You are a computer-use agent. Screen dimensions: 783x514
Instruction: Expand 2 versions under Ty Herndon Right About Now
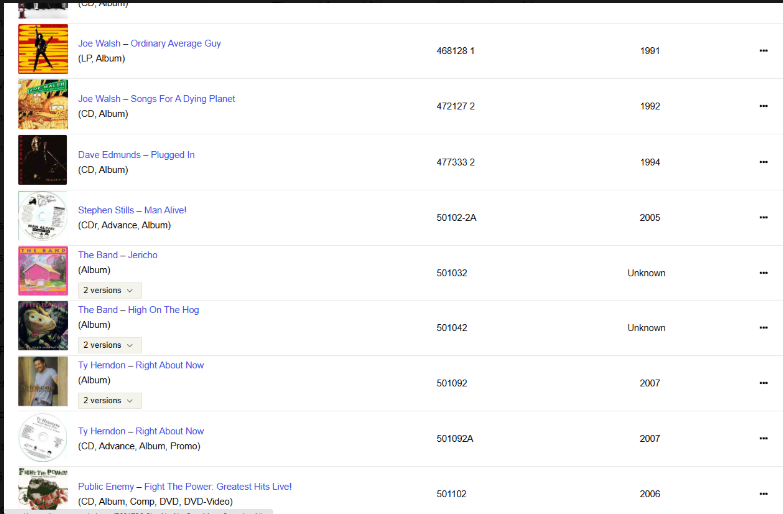coord(109,401)
